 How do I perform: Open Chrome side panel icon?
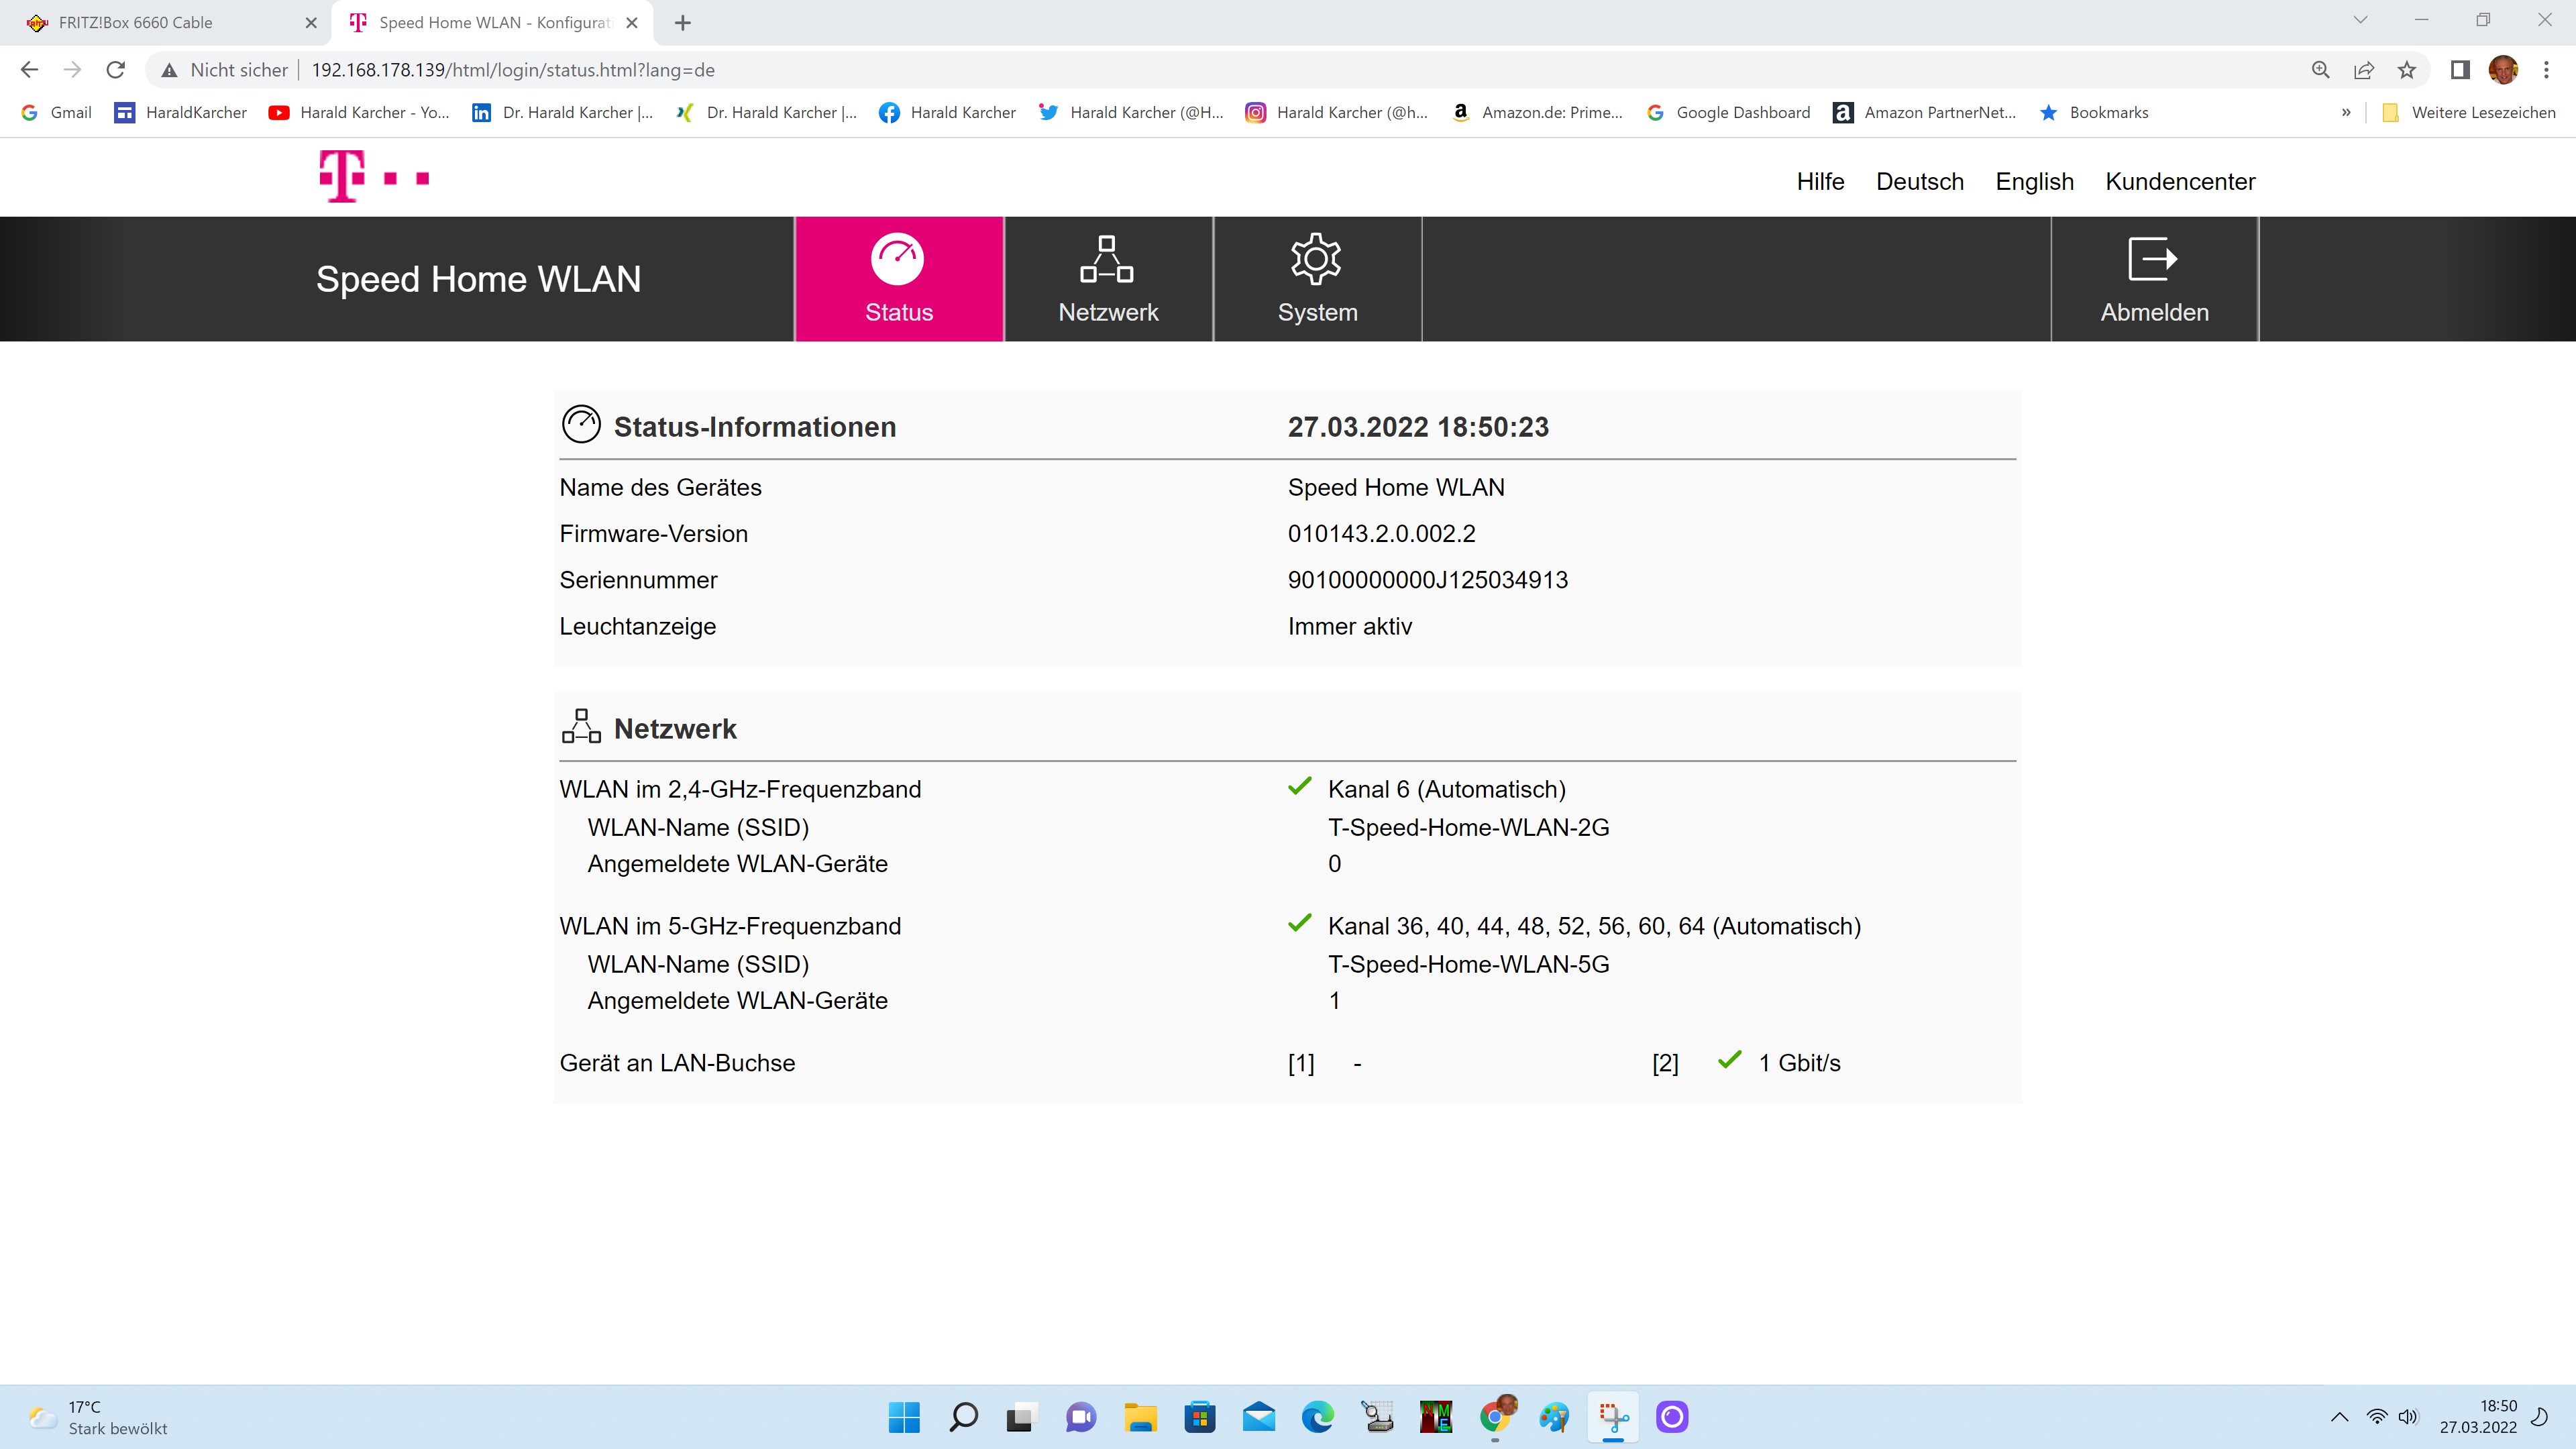coord(2460,70)
